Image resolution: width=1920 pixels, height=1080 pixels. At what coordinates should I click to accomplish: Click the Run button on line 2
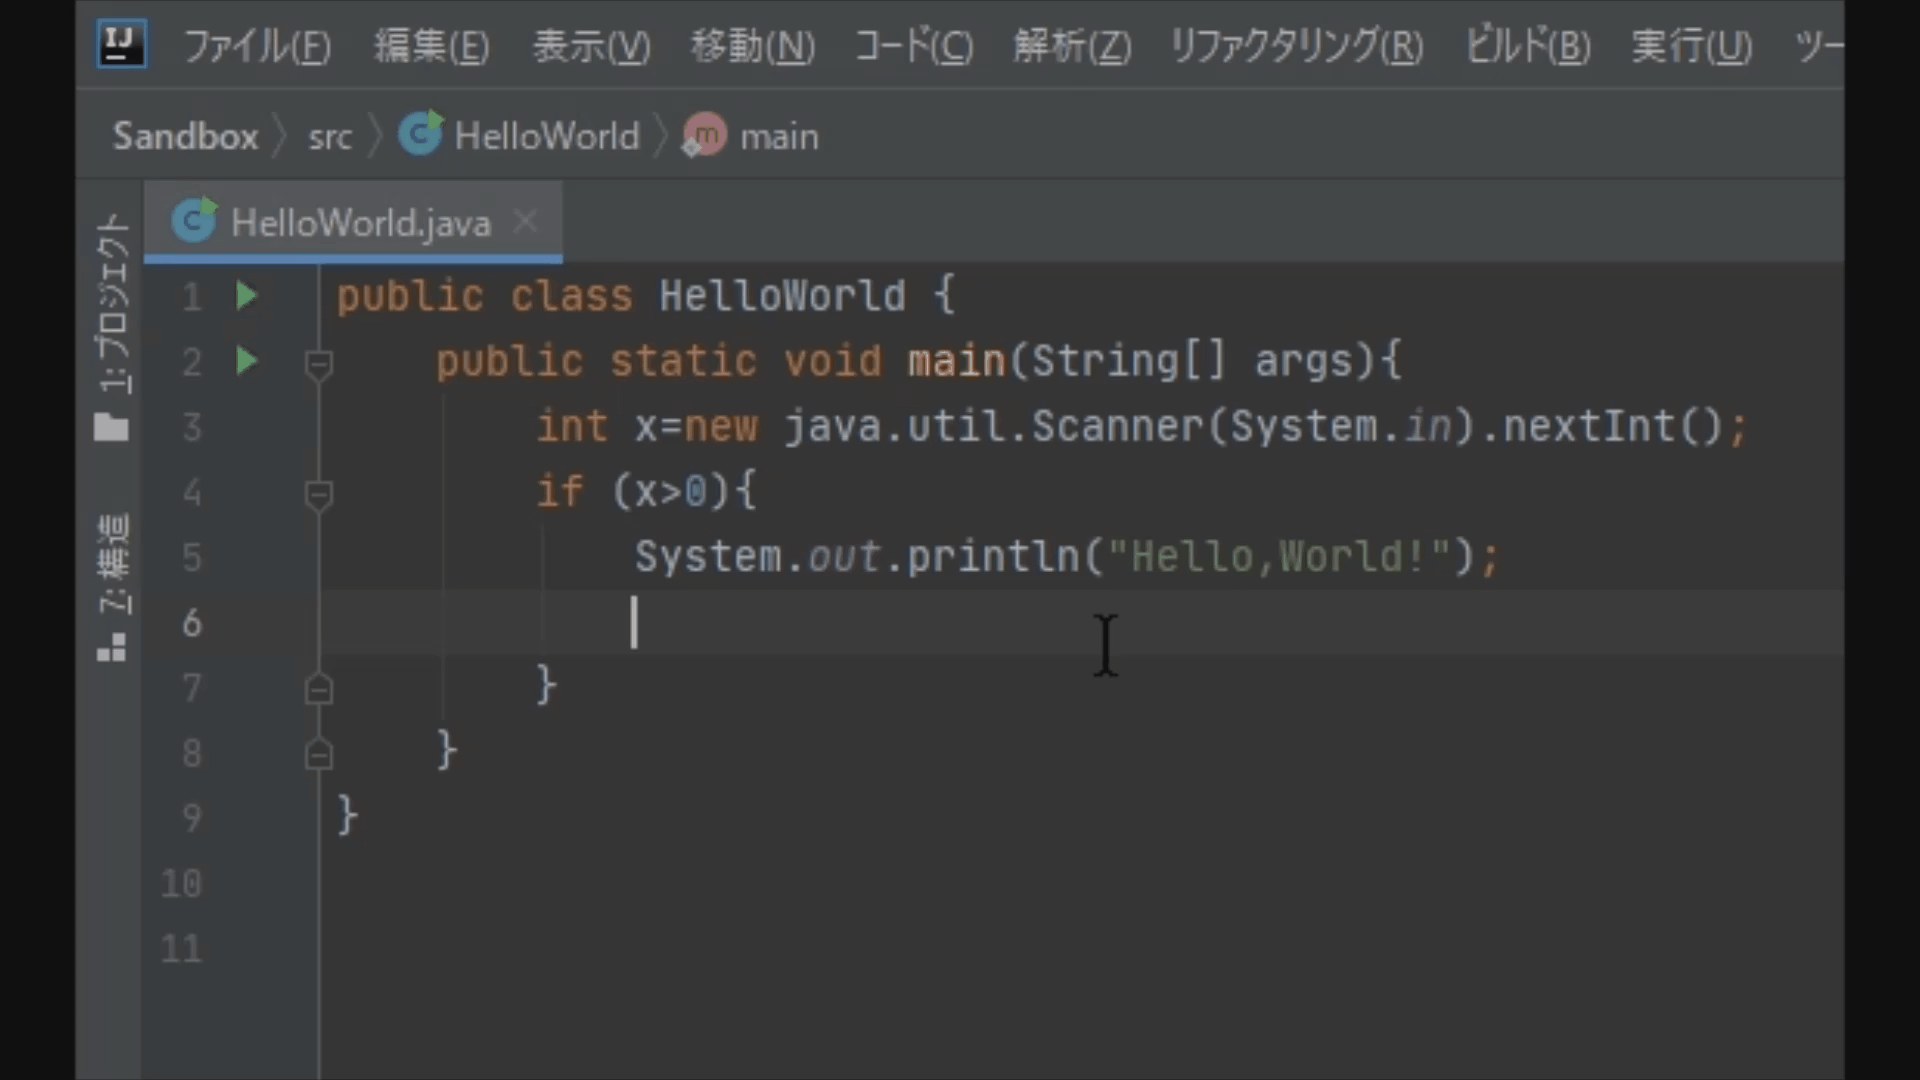click(x=245, y=361)
